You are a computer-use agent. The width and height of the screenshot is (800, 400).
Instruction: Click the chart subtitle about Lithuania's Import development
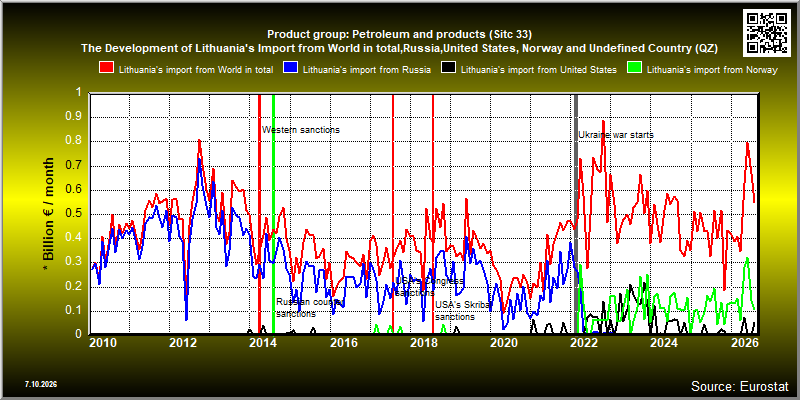pos(399,49)
